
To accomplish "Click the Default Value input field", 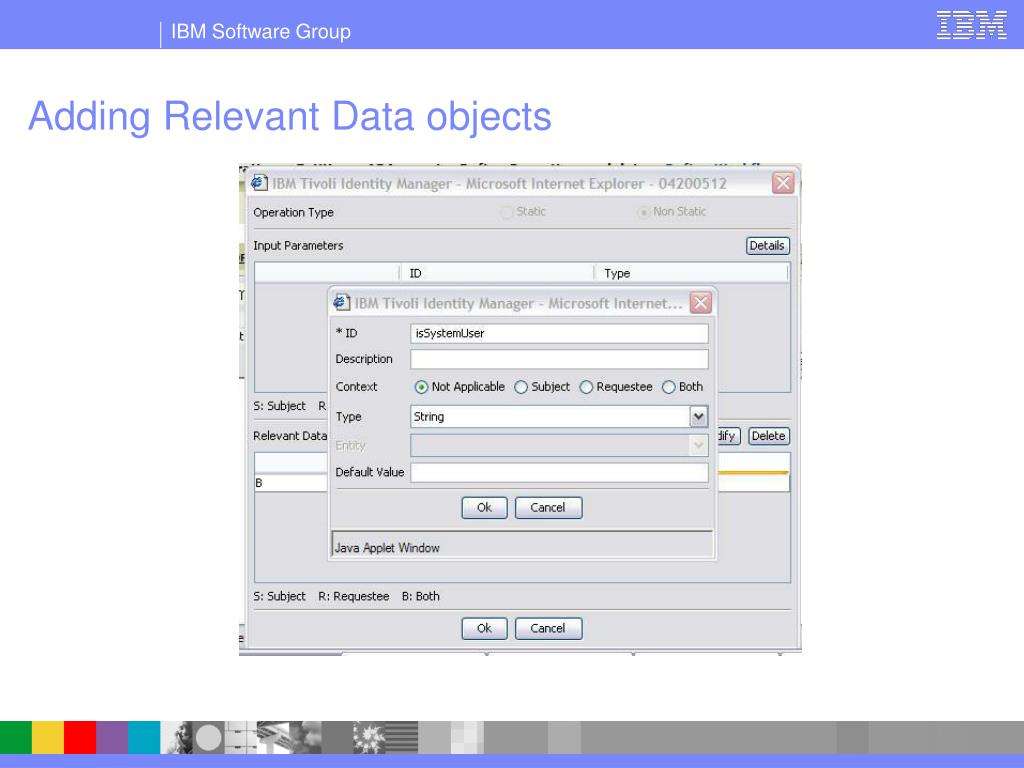I will (x=559, y=472).
